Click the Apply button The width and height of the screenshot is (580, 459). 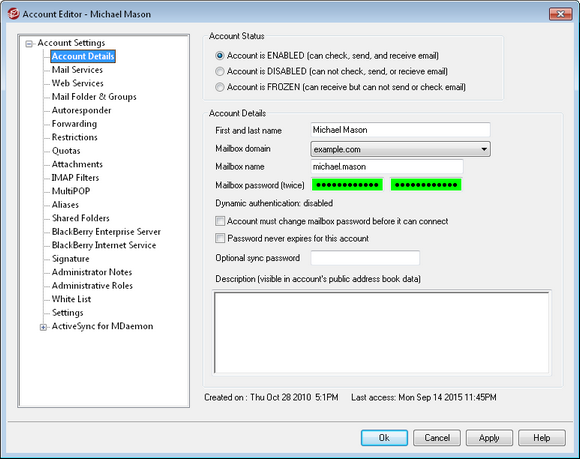pos(489,438)
